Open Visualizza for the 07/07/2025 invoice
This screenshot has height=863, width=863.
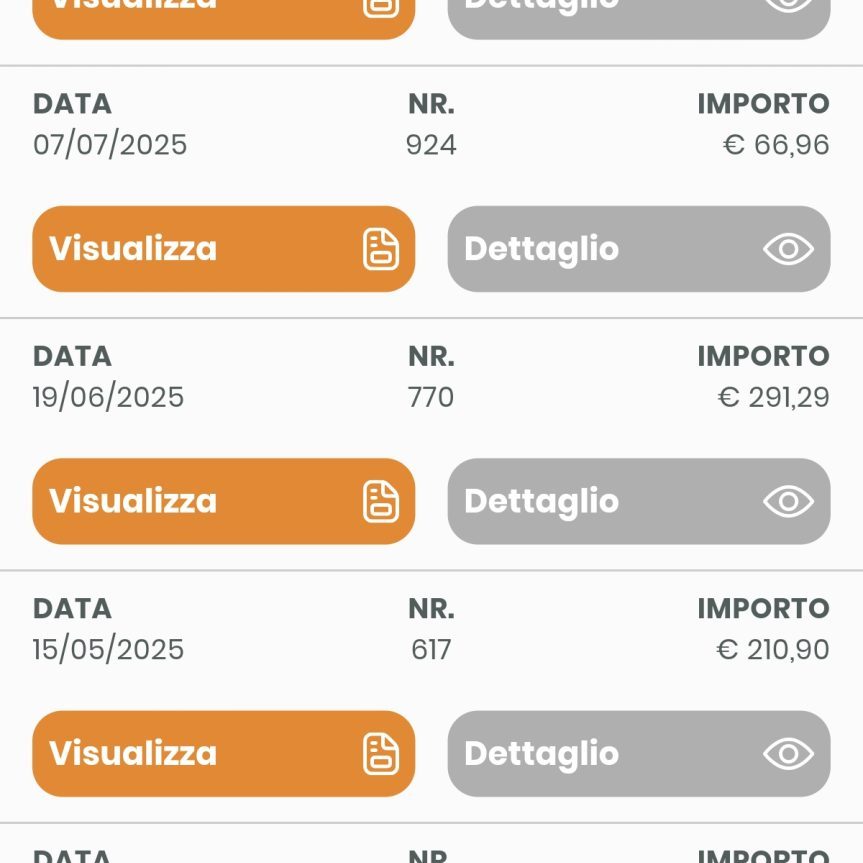tap(133, 249)
